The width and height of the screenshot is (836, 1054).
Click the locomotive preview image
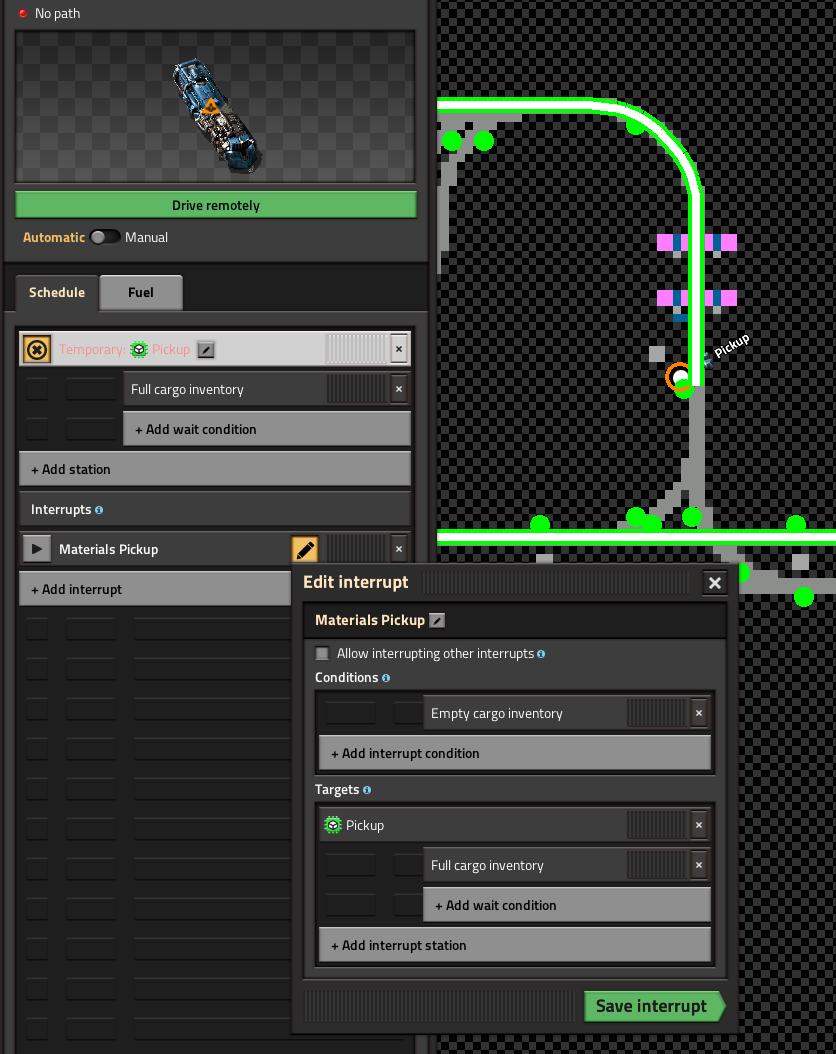coord(215,107)
